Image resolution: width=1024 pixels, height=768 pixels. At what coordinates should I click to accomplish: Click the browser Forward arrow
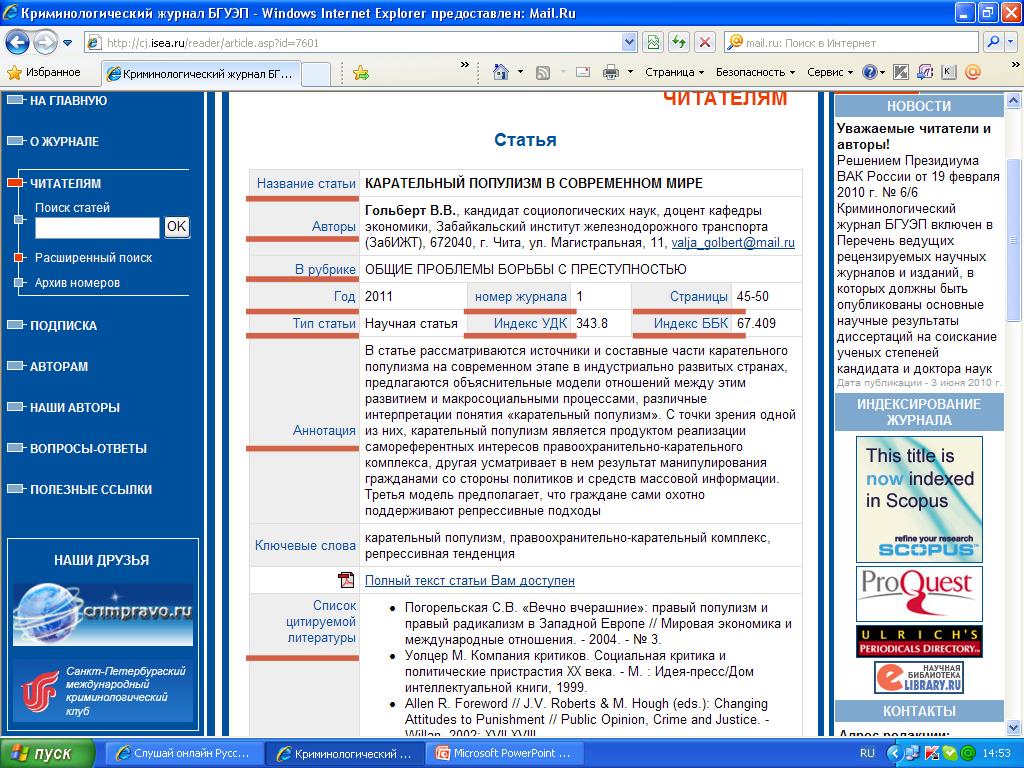(44, 43)
